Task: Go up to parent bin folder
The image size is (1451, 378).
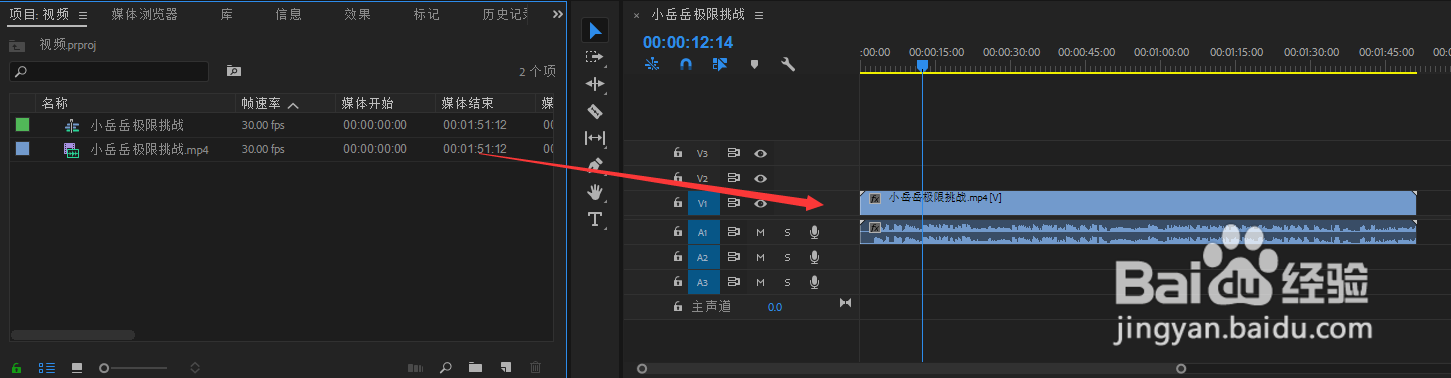Action: [17, 45]
